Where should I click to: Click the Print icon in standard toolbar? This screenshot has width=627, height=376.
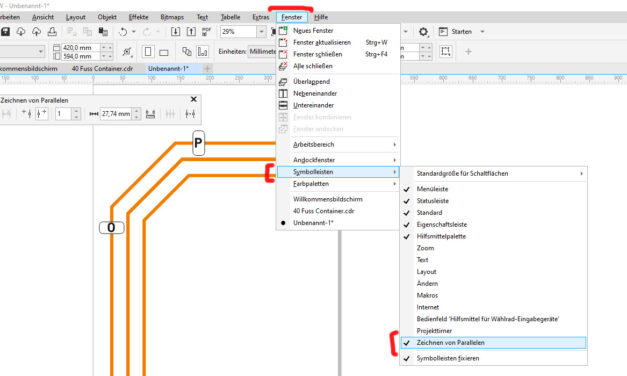(x=52, y=32)
